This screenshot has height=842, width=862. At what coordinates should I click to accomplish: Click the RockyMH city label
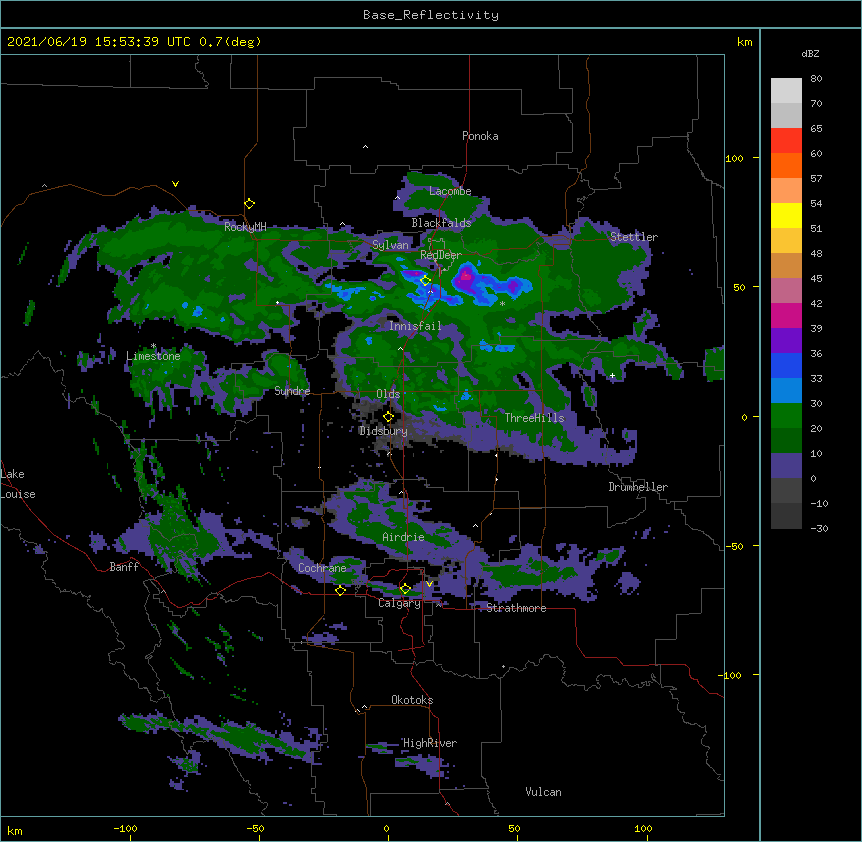[x=245, y=226]
